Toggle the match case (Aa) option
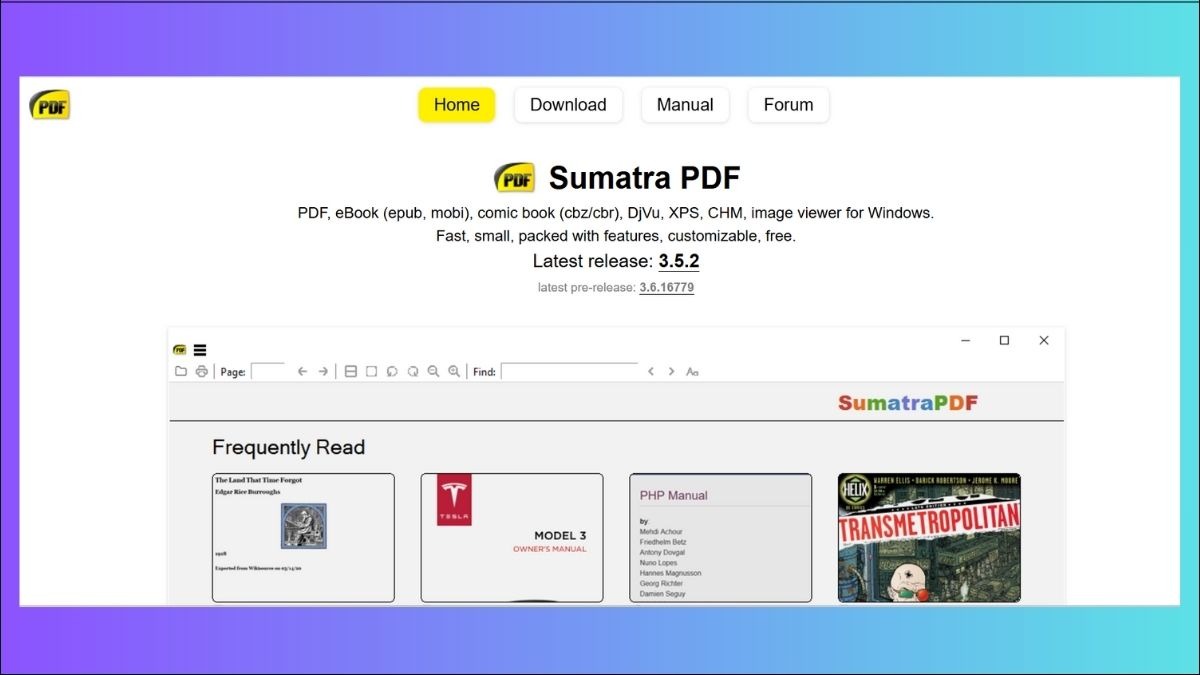This screenshot has height=675, width=1200. (692, 371)
